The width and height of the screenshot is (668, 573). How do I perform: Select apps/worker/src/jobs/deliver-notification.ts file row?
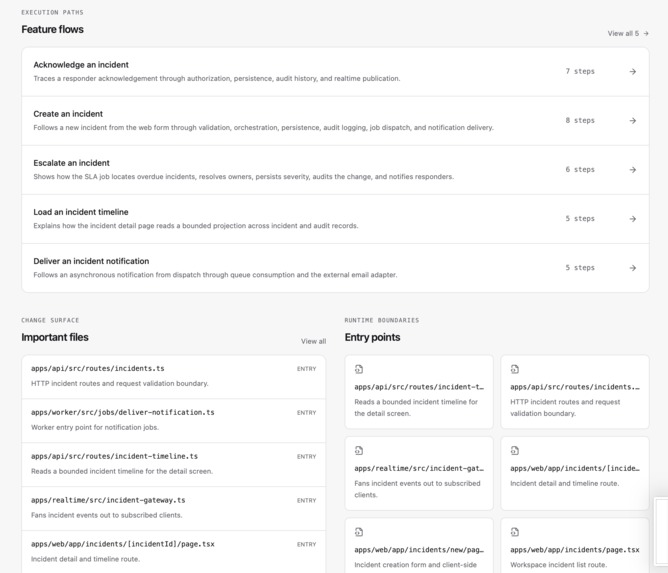pyautogui.click(x=173, y=420)
